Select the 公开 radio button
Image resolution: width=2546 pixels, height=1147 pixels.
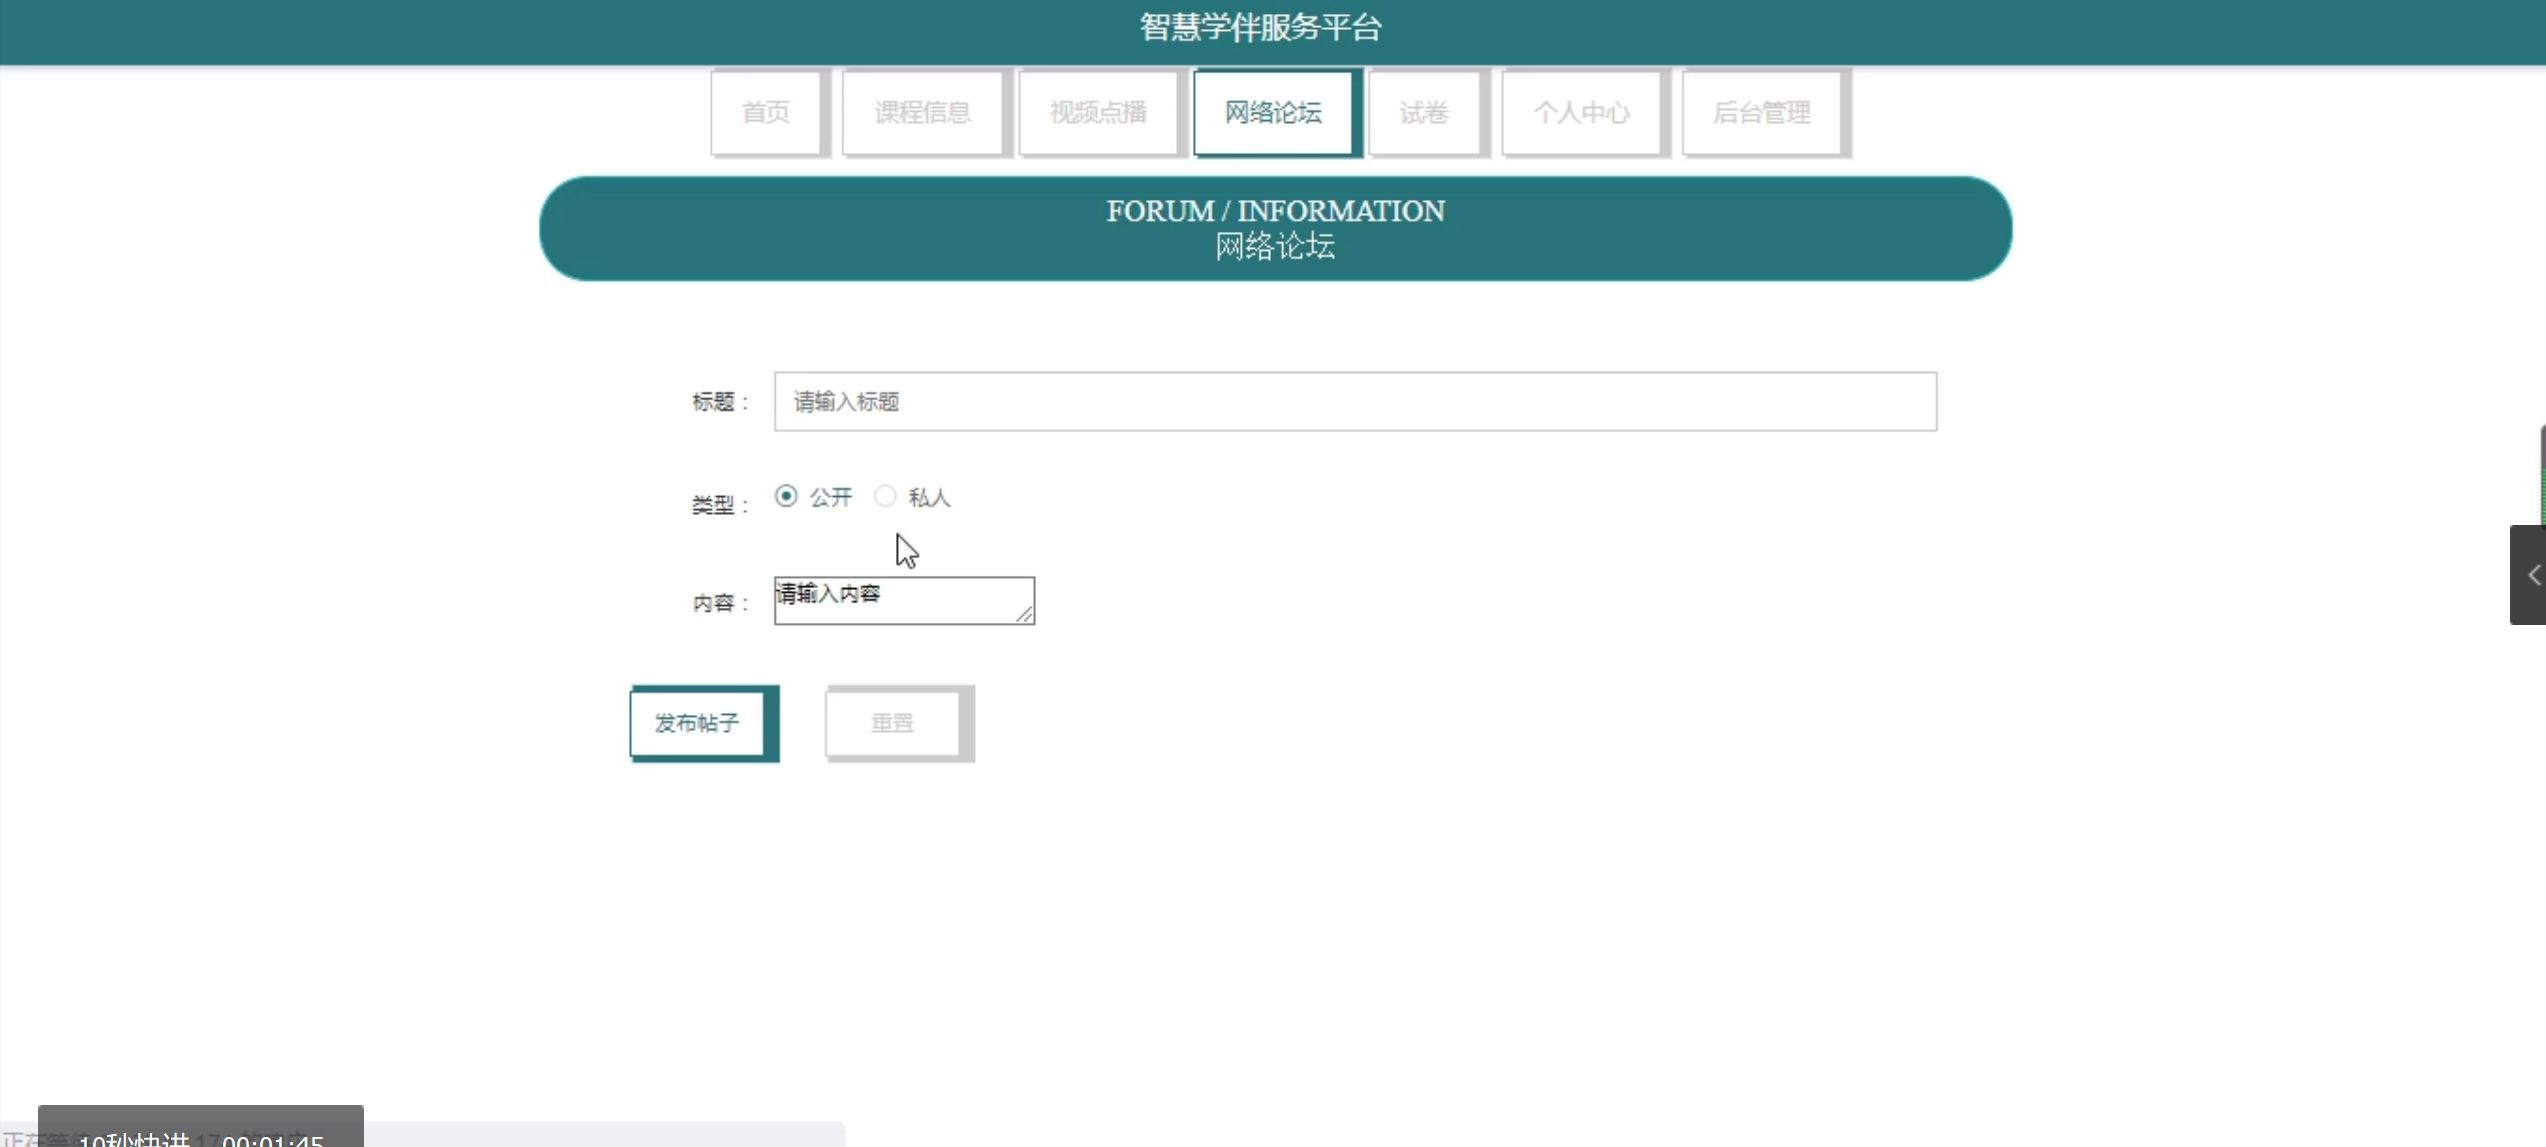(x=786, y=496)
